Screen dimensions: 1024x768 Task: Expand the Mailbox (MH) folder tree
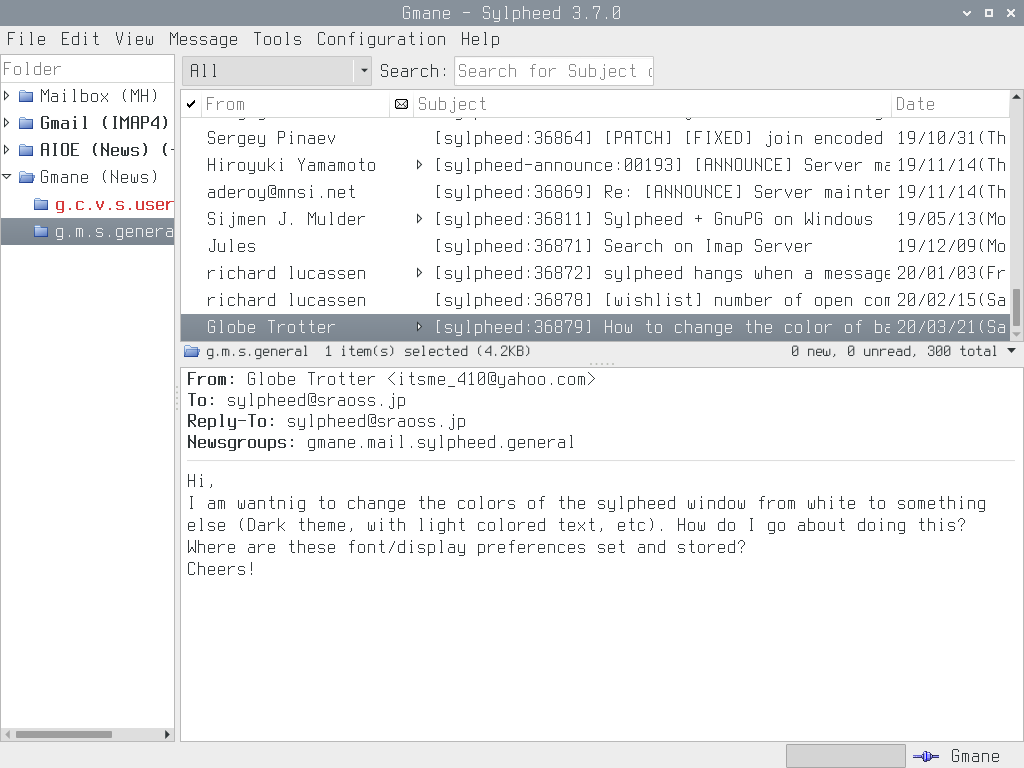[x=7, y=96]
